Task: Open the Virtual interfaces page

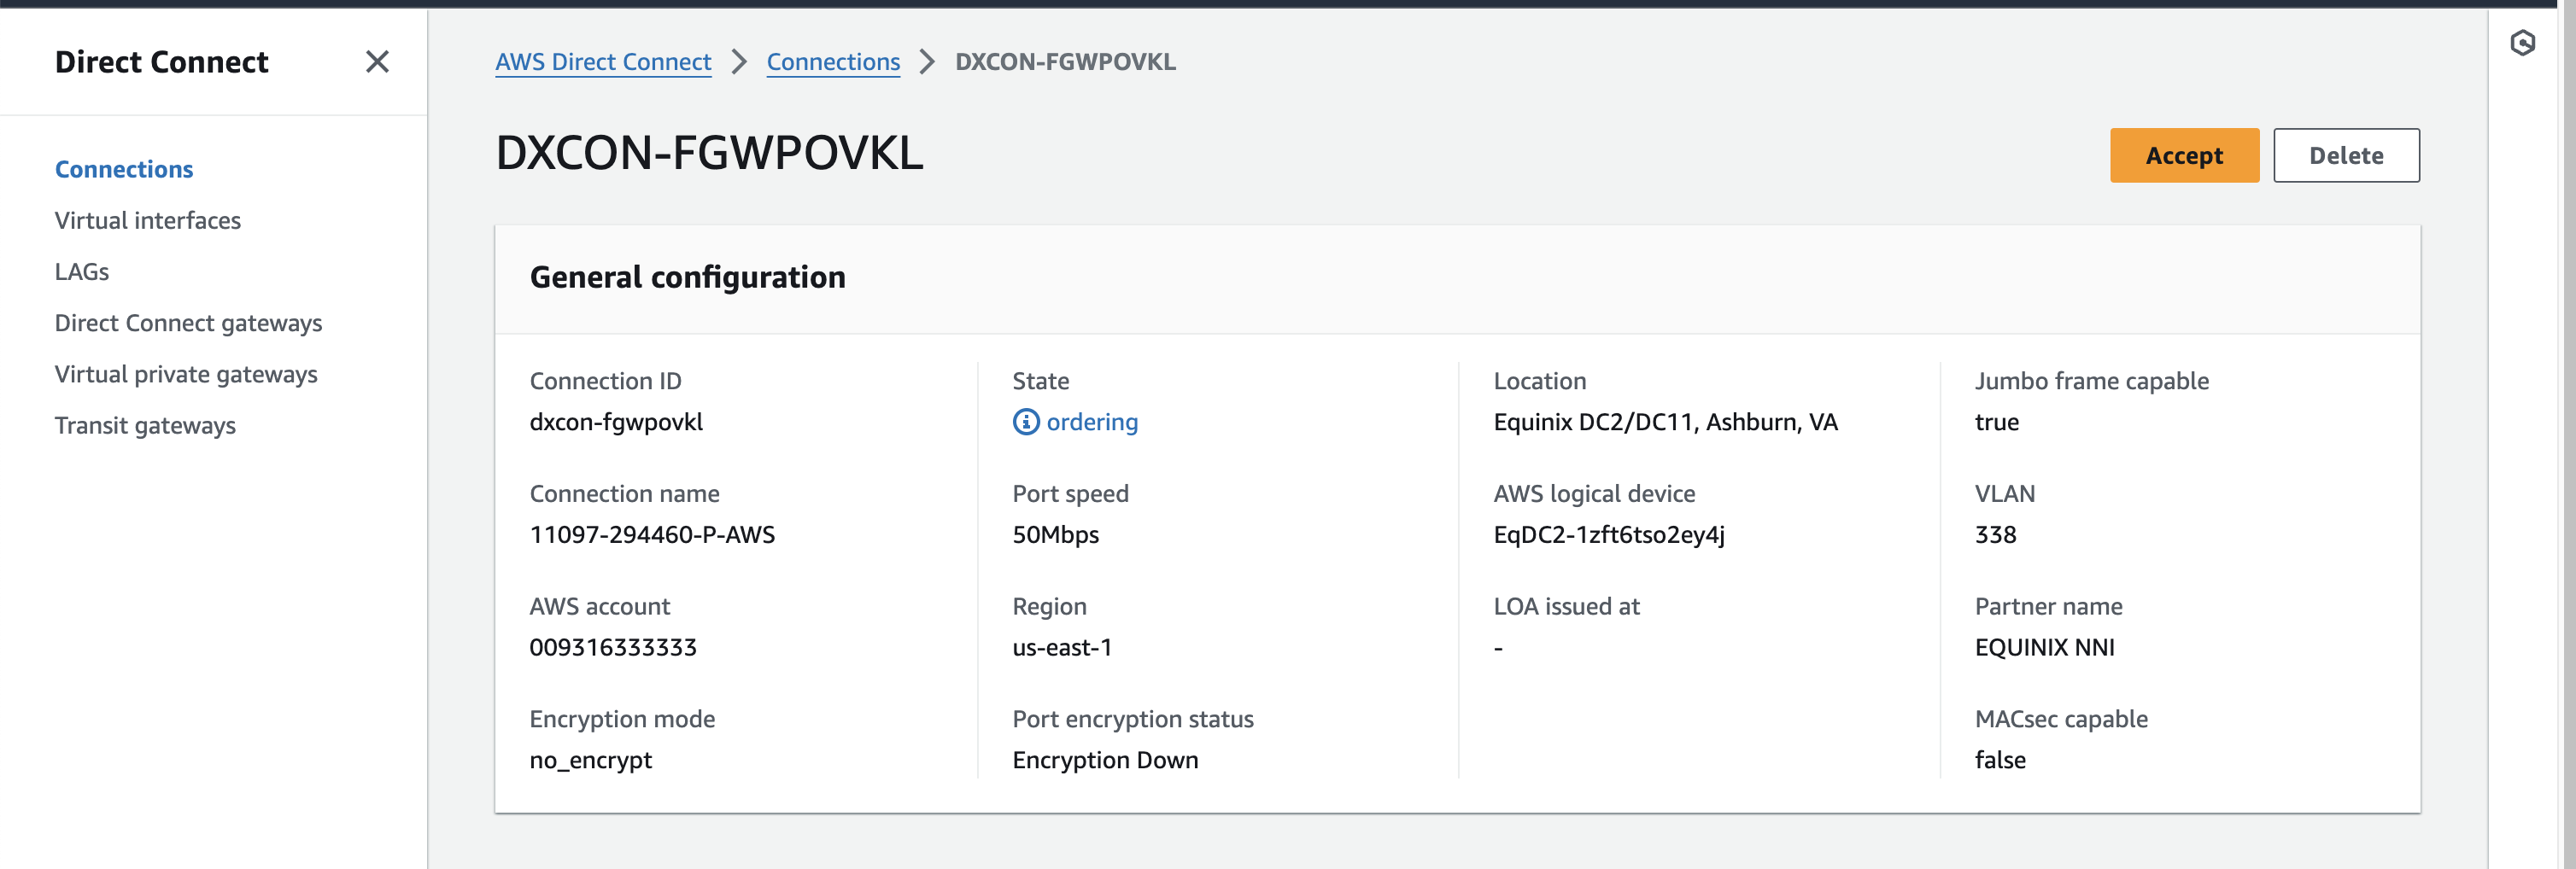Action: 148,220
